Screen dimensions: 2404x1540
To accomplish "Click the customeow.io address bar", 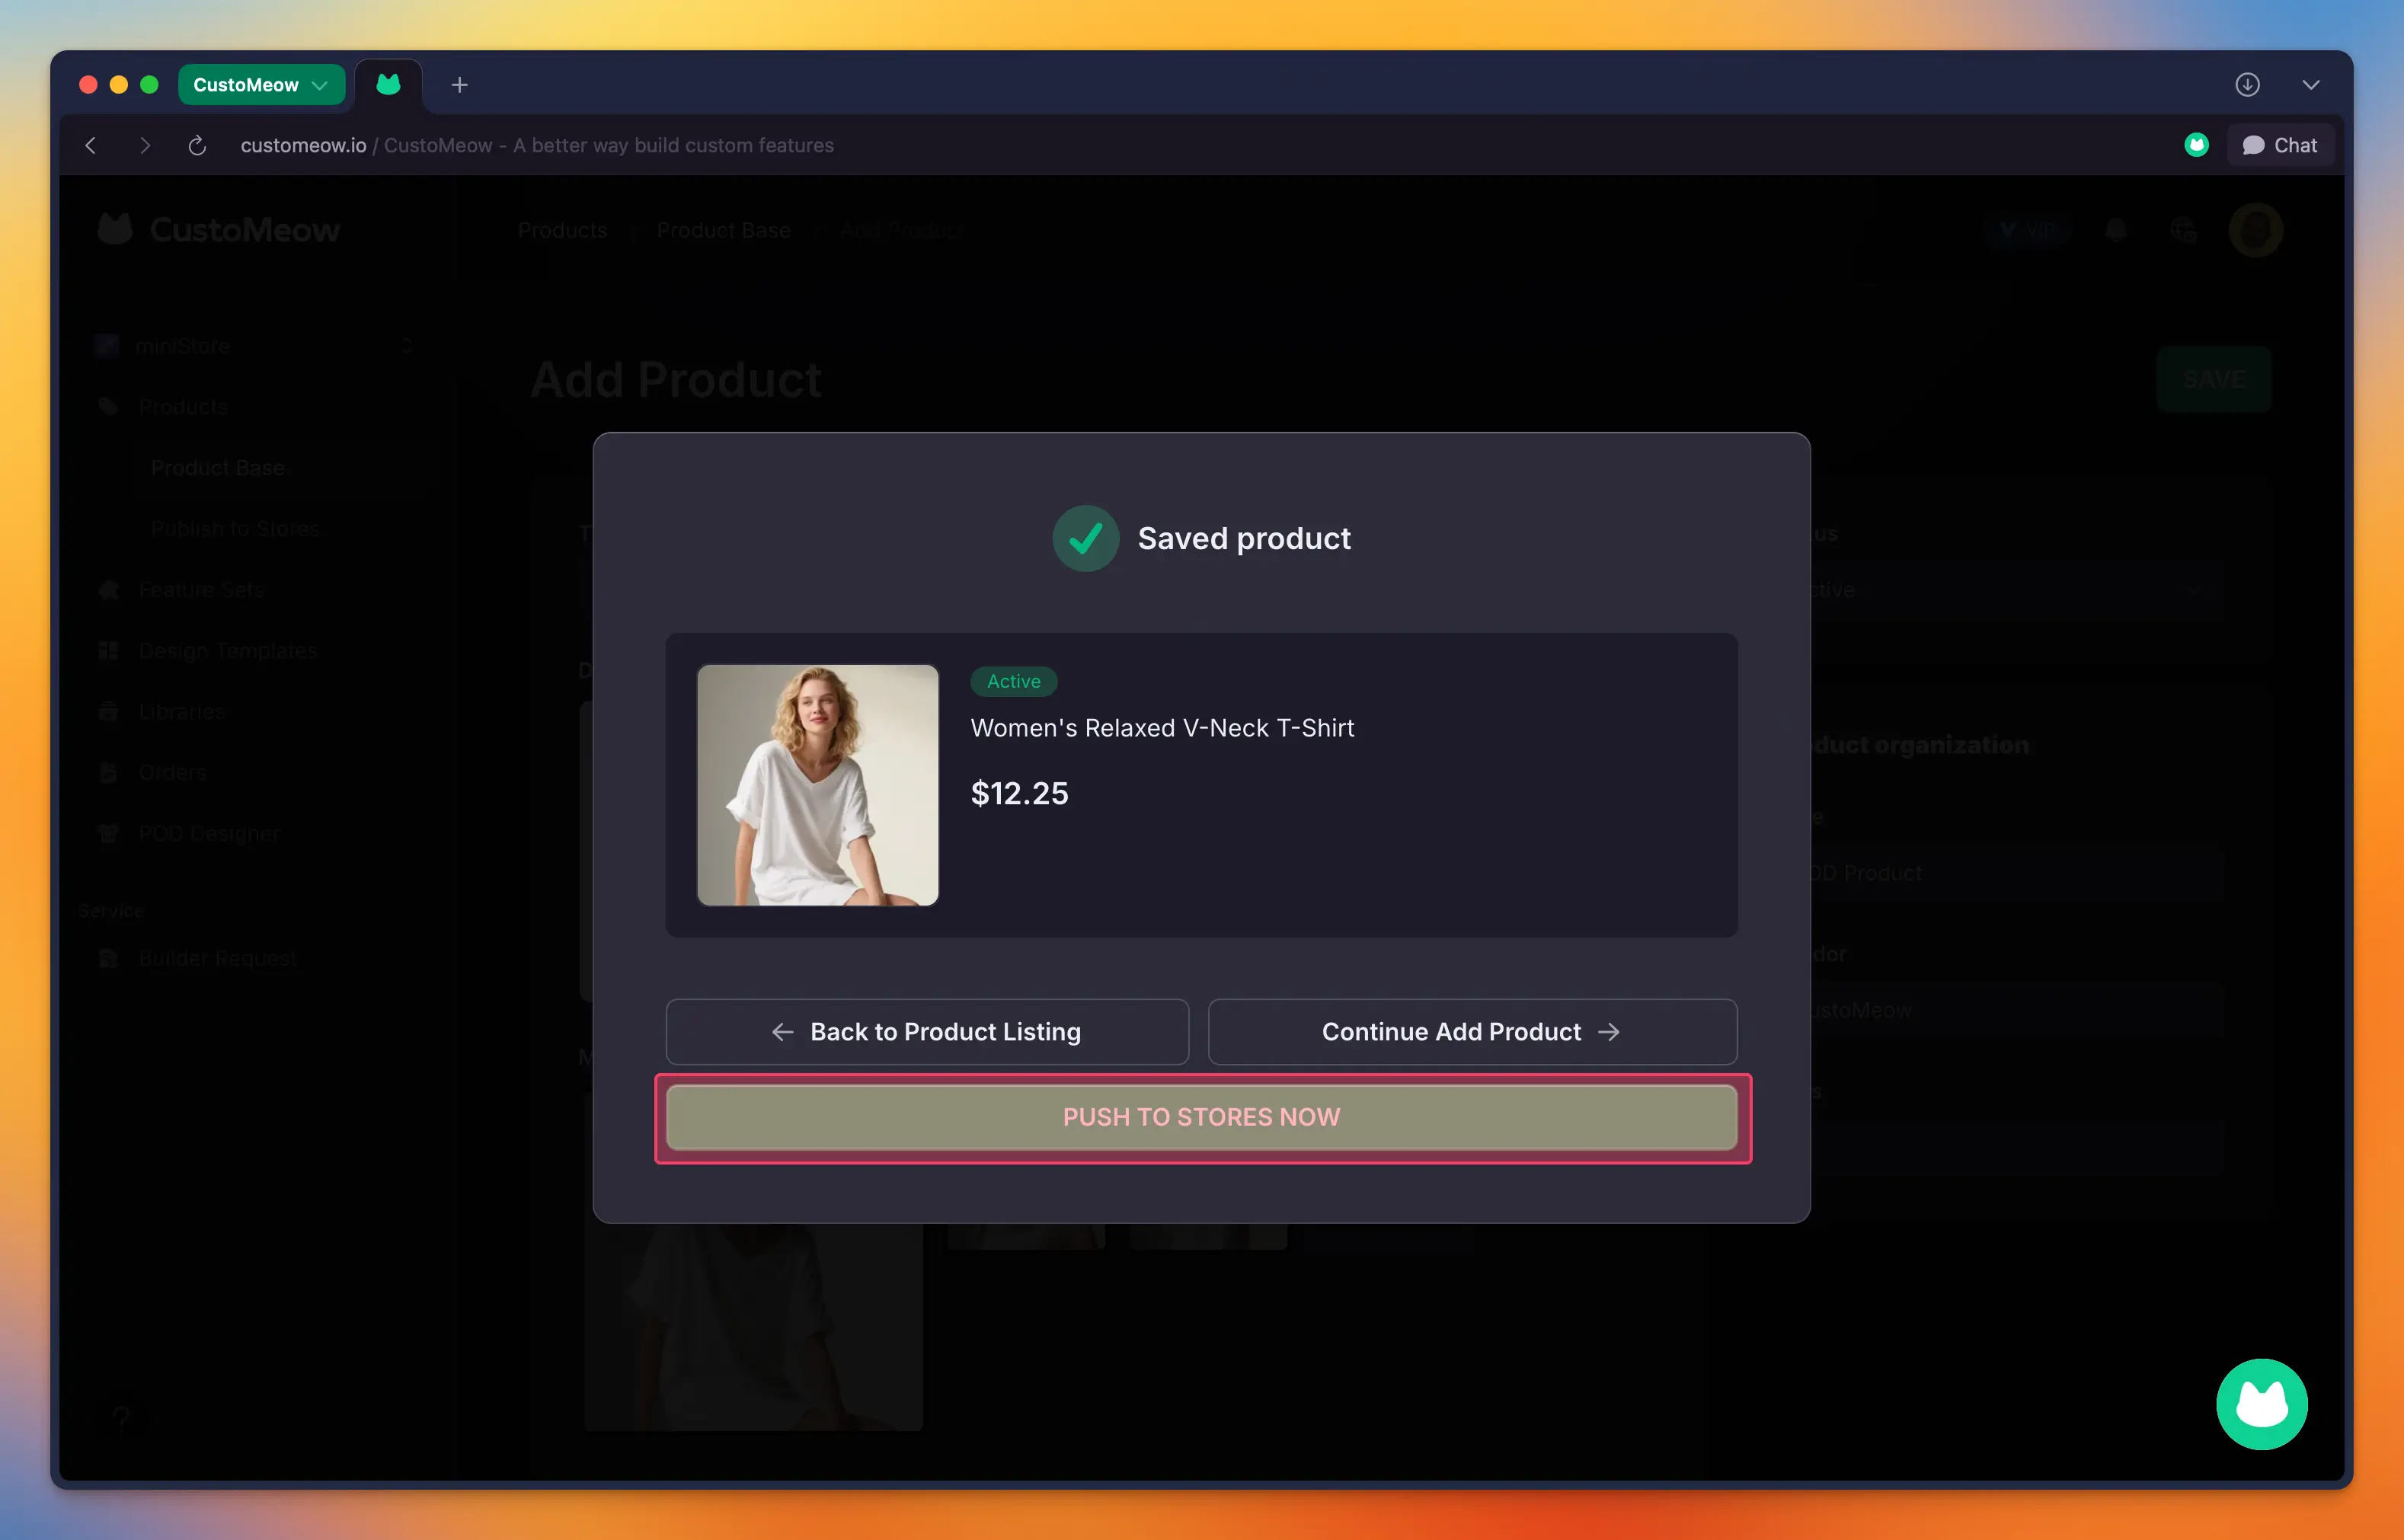I will (537, 145).
